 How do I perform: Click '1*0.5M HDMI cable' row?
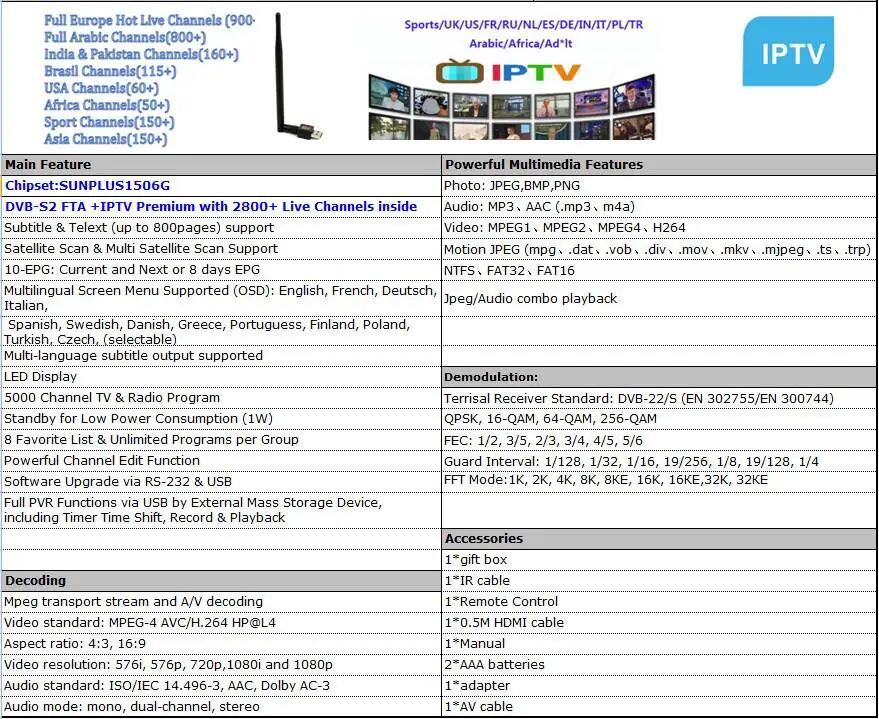[x=659, y=623]
